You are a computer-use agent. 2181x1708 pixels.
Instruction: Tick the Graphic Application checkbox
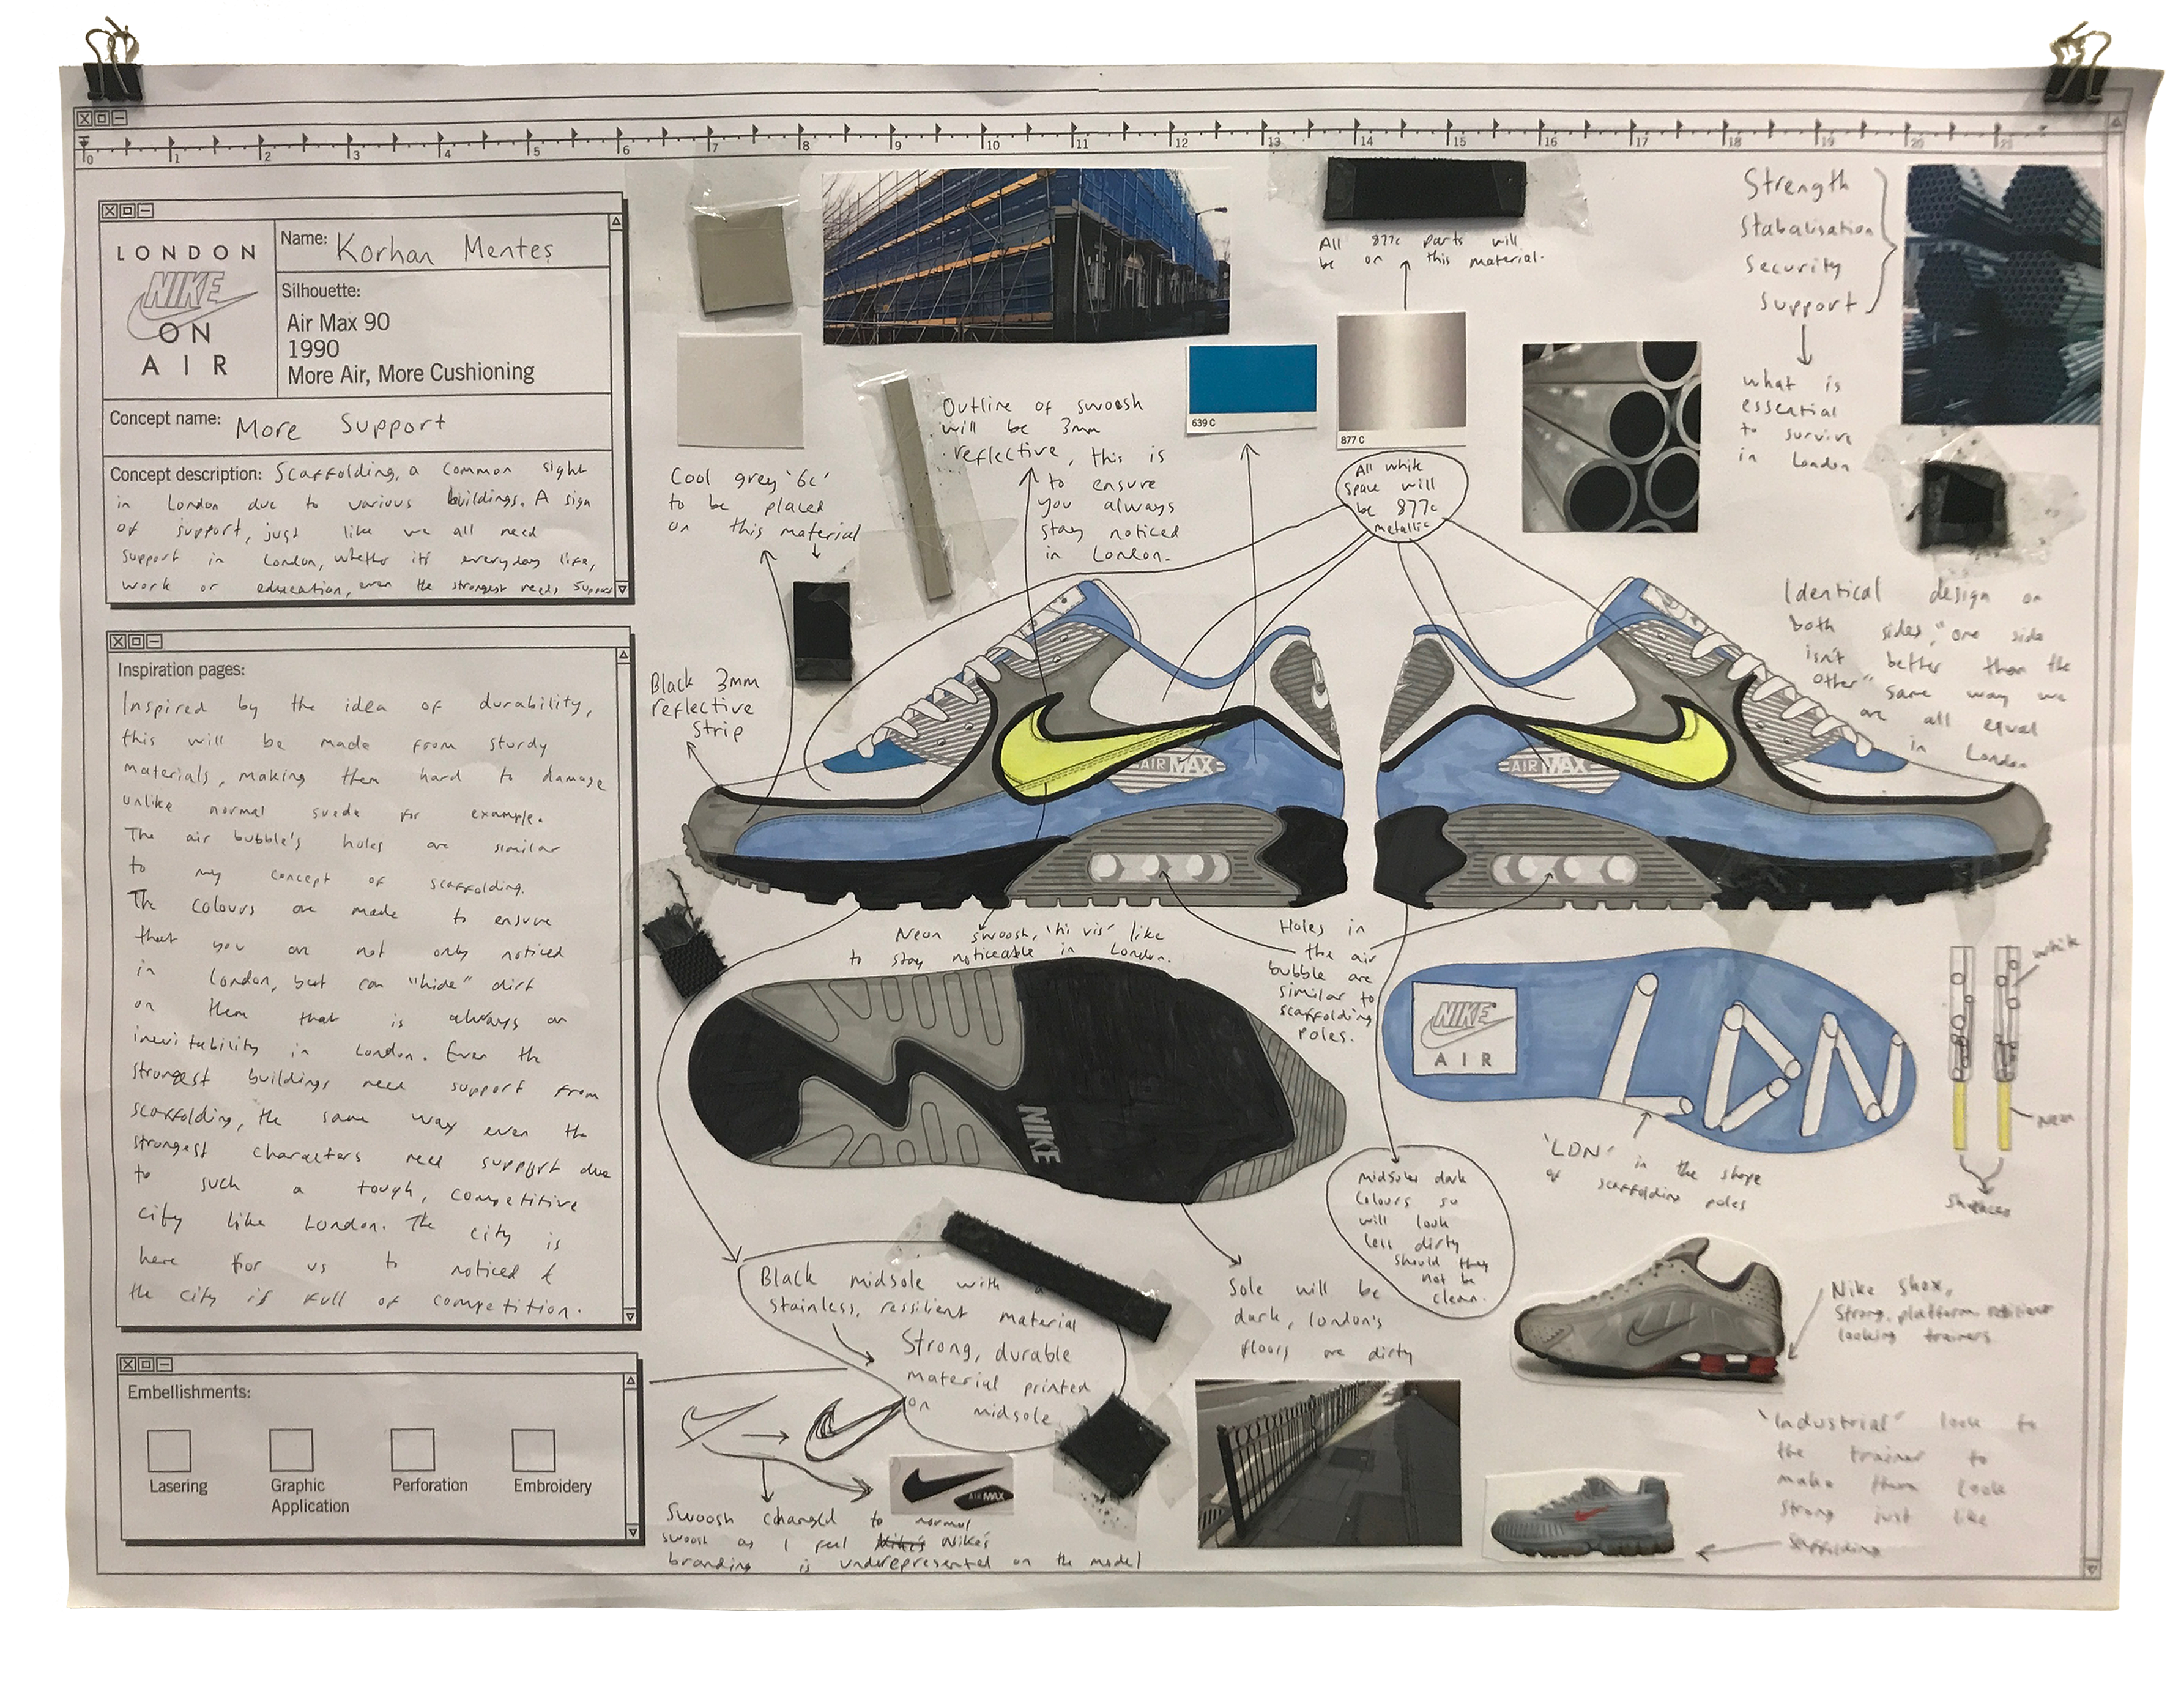point(291,1450)
